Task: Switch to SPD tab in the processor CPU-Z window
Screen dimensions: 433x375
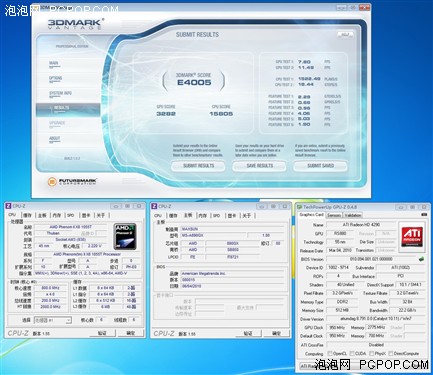Action: pyautogui.click(x=71, y=216)
